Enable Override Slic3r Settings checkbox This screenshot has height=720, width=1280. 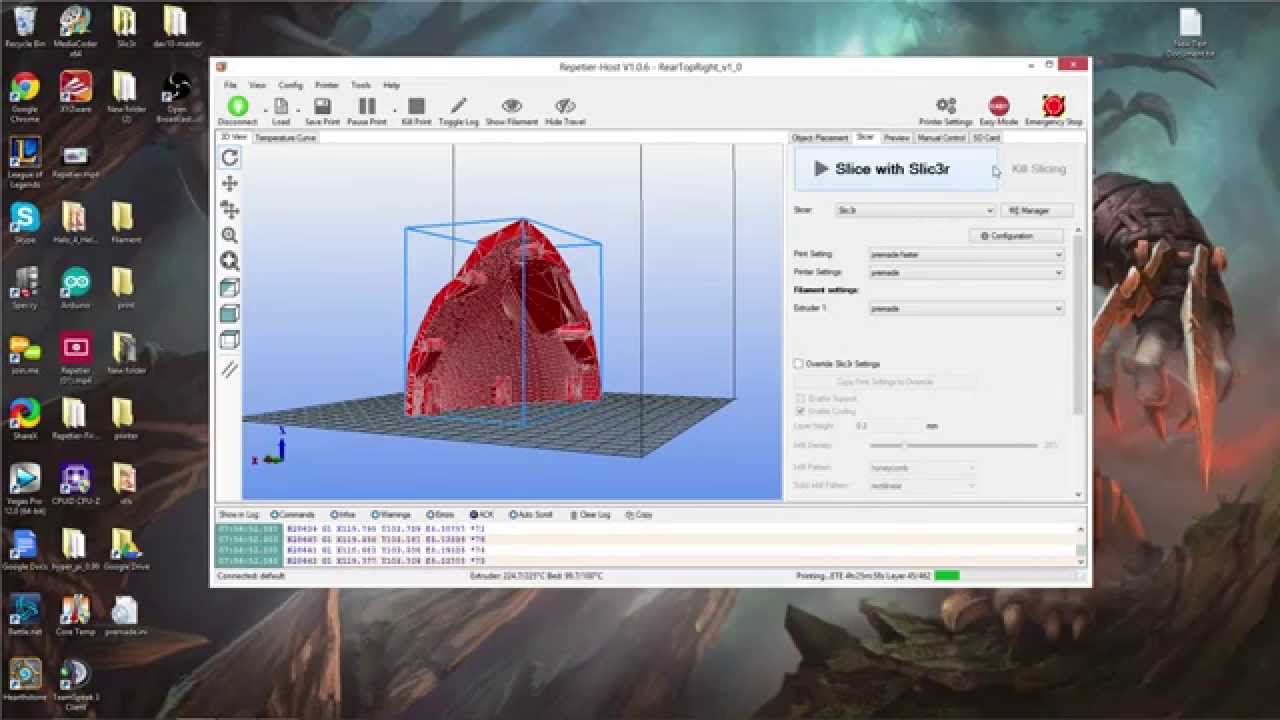click(x=798, y=364)
